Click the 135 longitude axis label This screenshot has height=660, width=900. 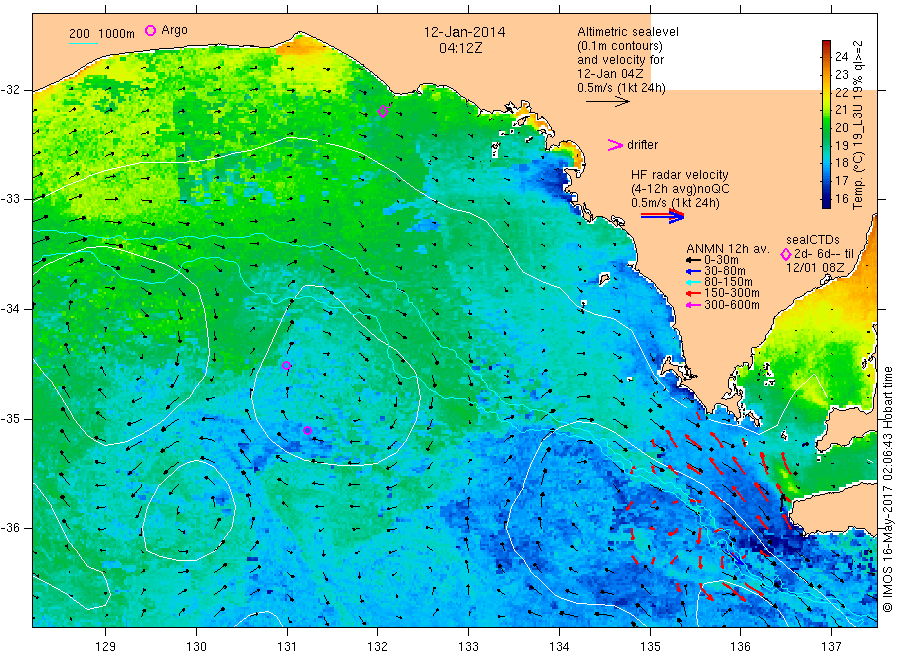650,647
